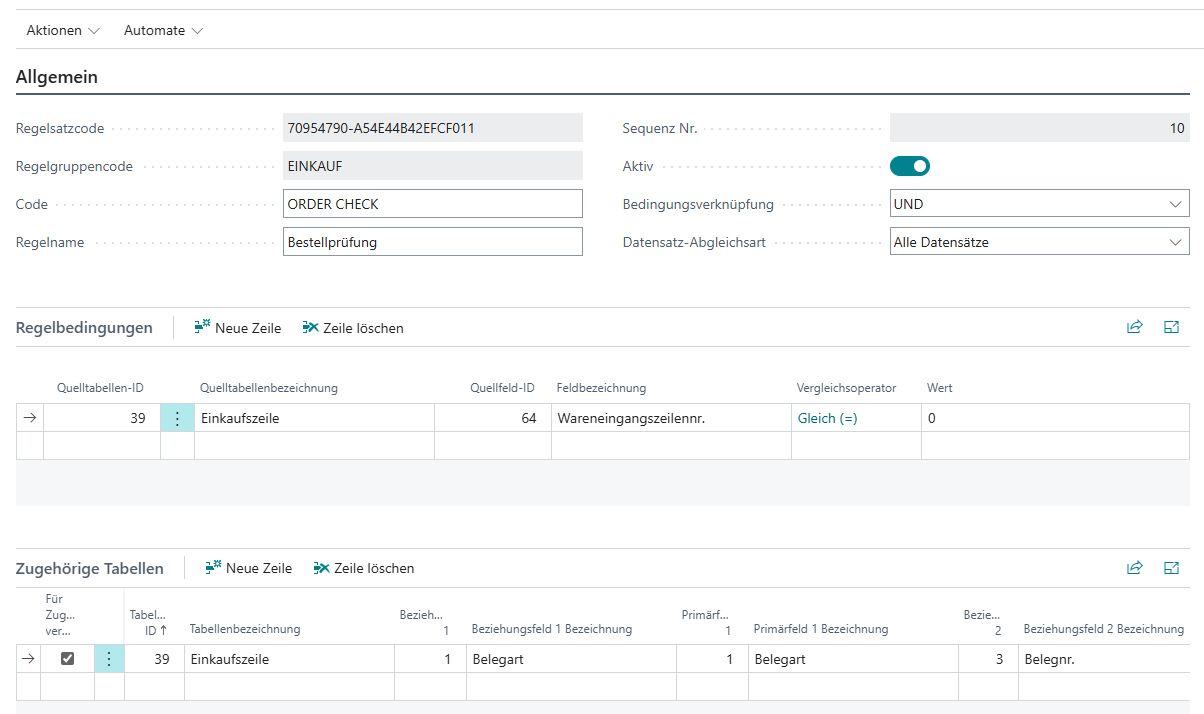
Task: Disable the Aktiv toggle switch
Action: 910,166
